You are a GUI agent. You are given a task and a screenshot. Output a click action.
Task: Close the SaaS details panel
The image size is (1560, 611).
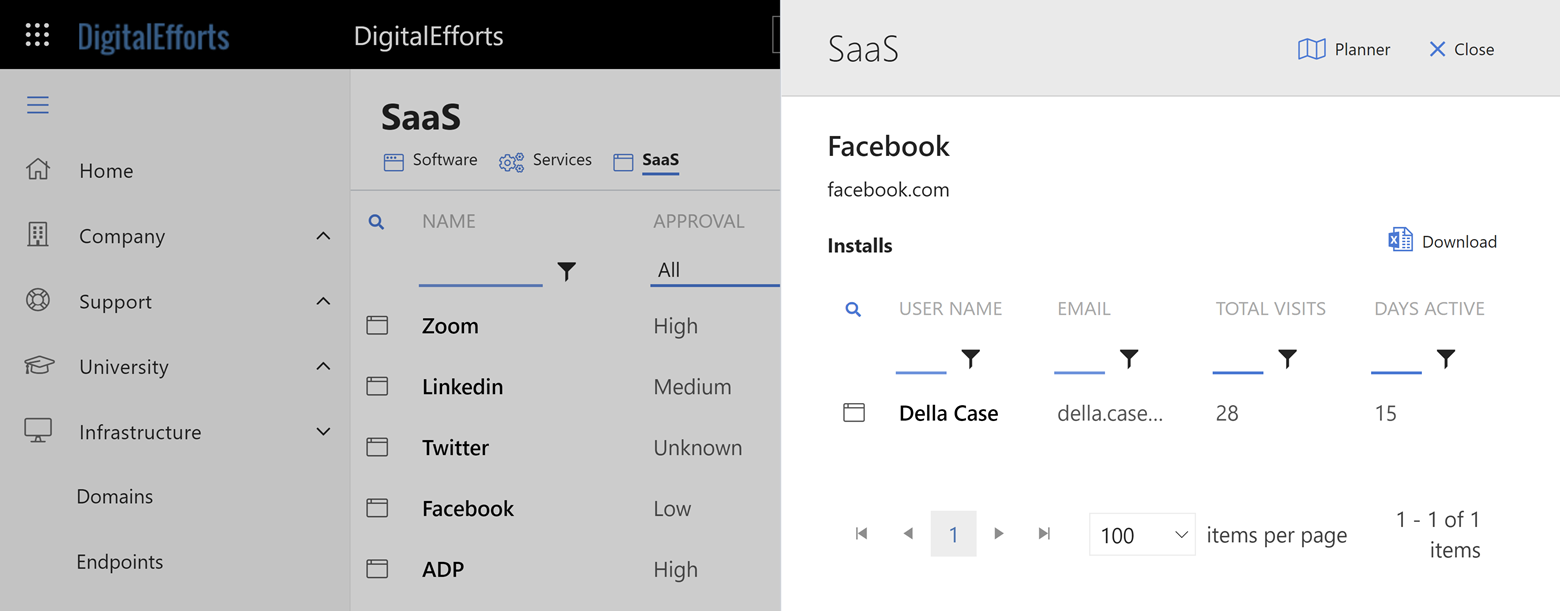pos(1461,49)
